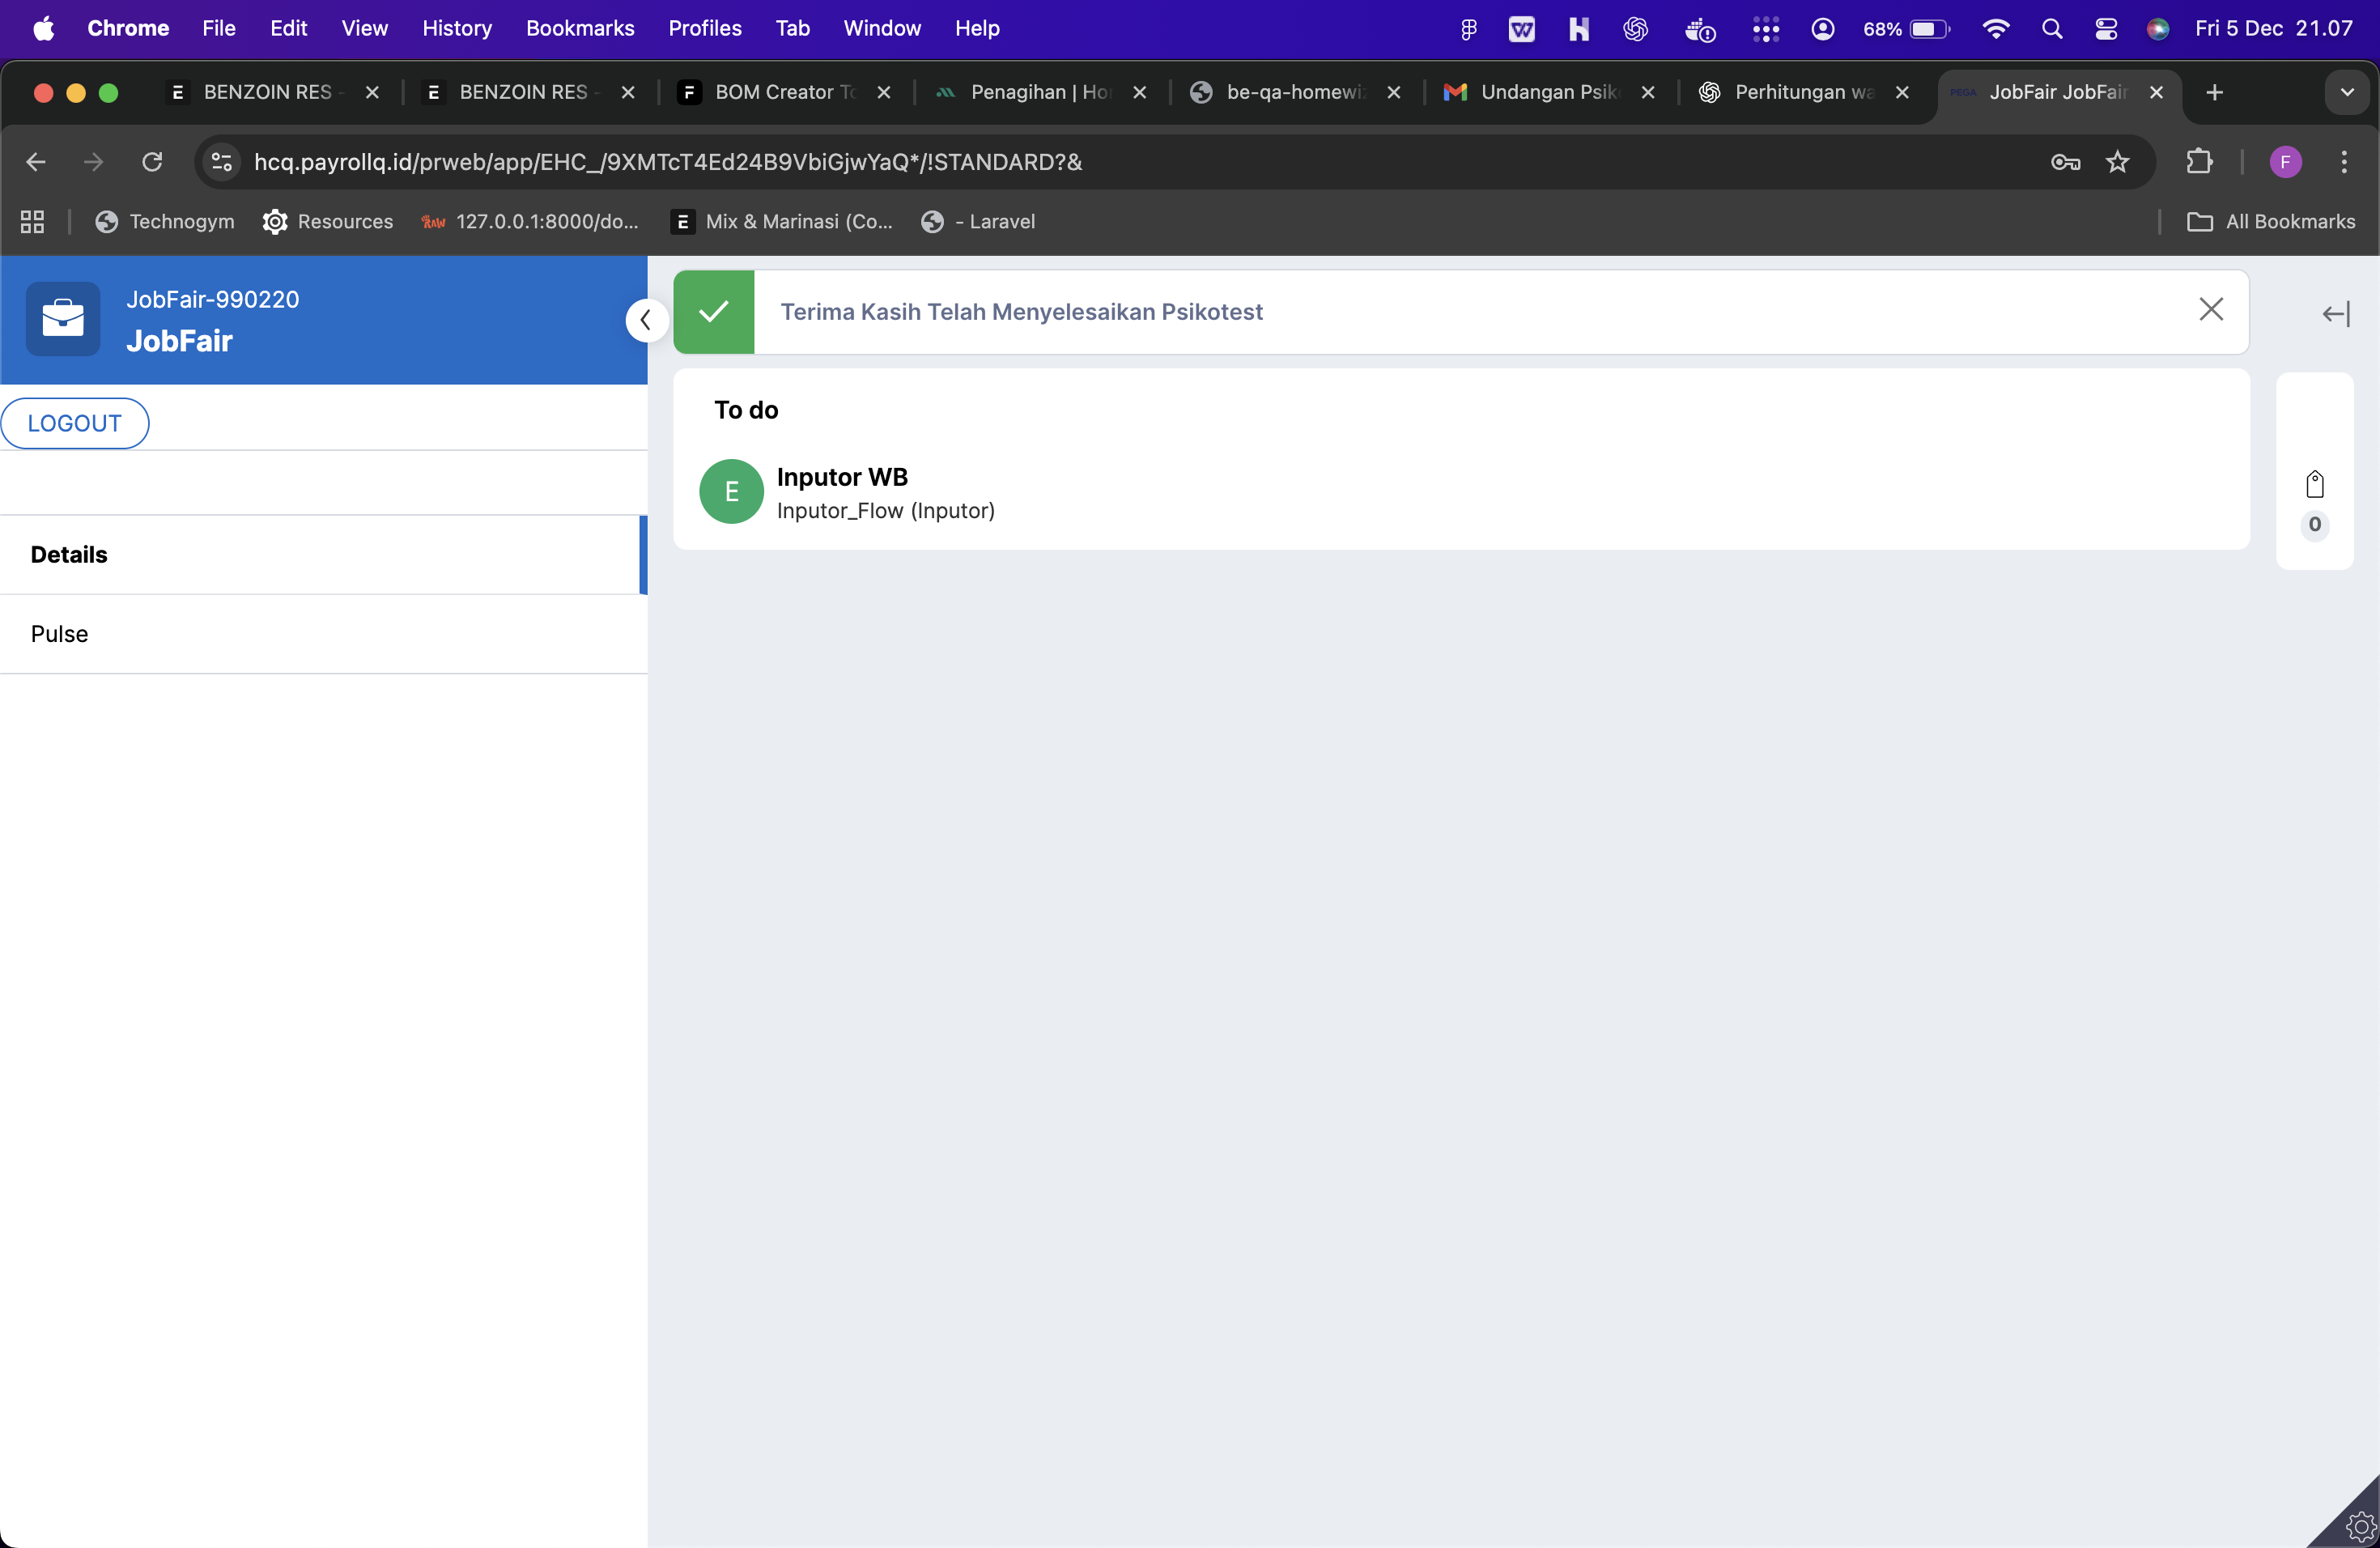Viewport: 2380px width, 1548px height.
Task: Reload the current page
Action: (x=152, y=162)
